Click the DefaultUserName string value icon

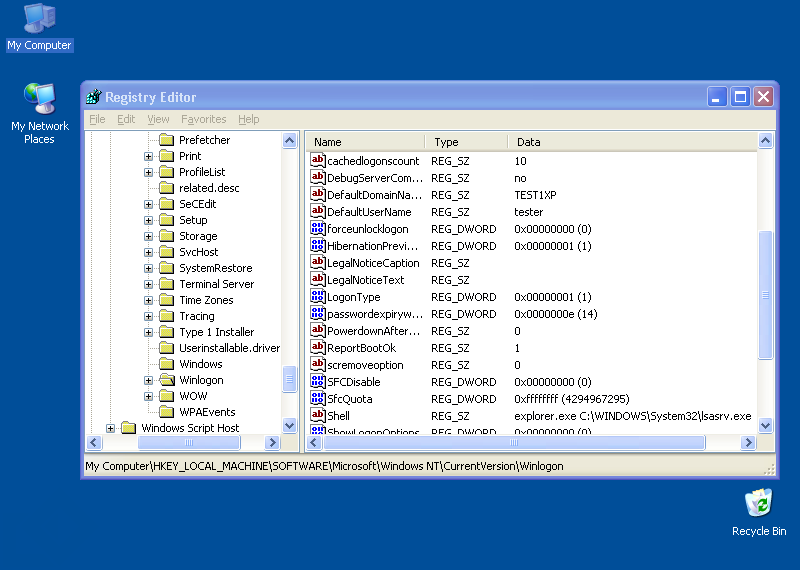click(317, 212)
